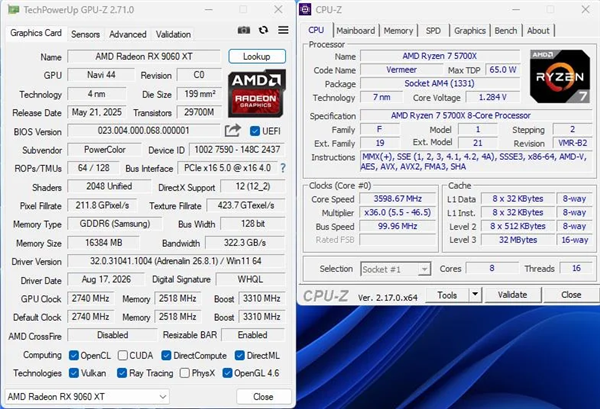
Task: Select the Graphics Card tab in GPU-Z
Action: click(x=36, y=33)
